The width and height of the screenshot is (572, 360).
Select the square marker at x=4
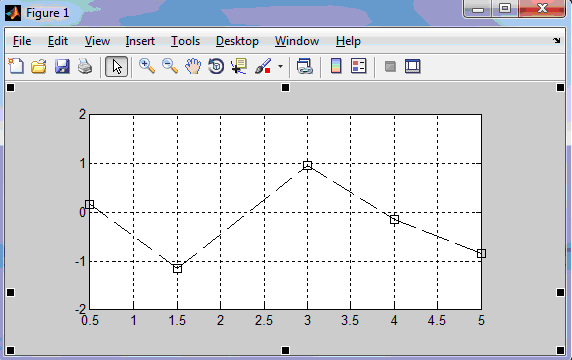pyautogui.click(x=394, y=220)
